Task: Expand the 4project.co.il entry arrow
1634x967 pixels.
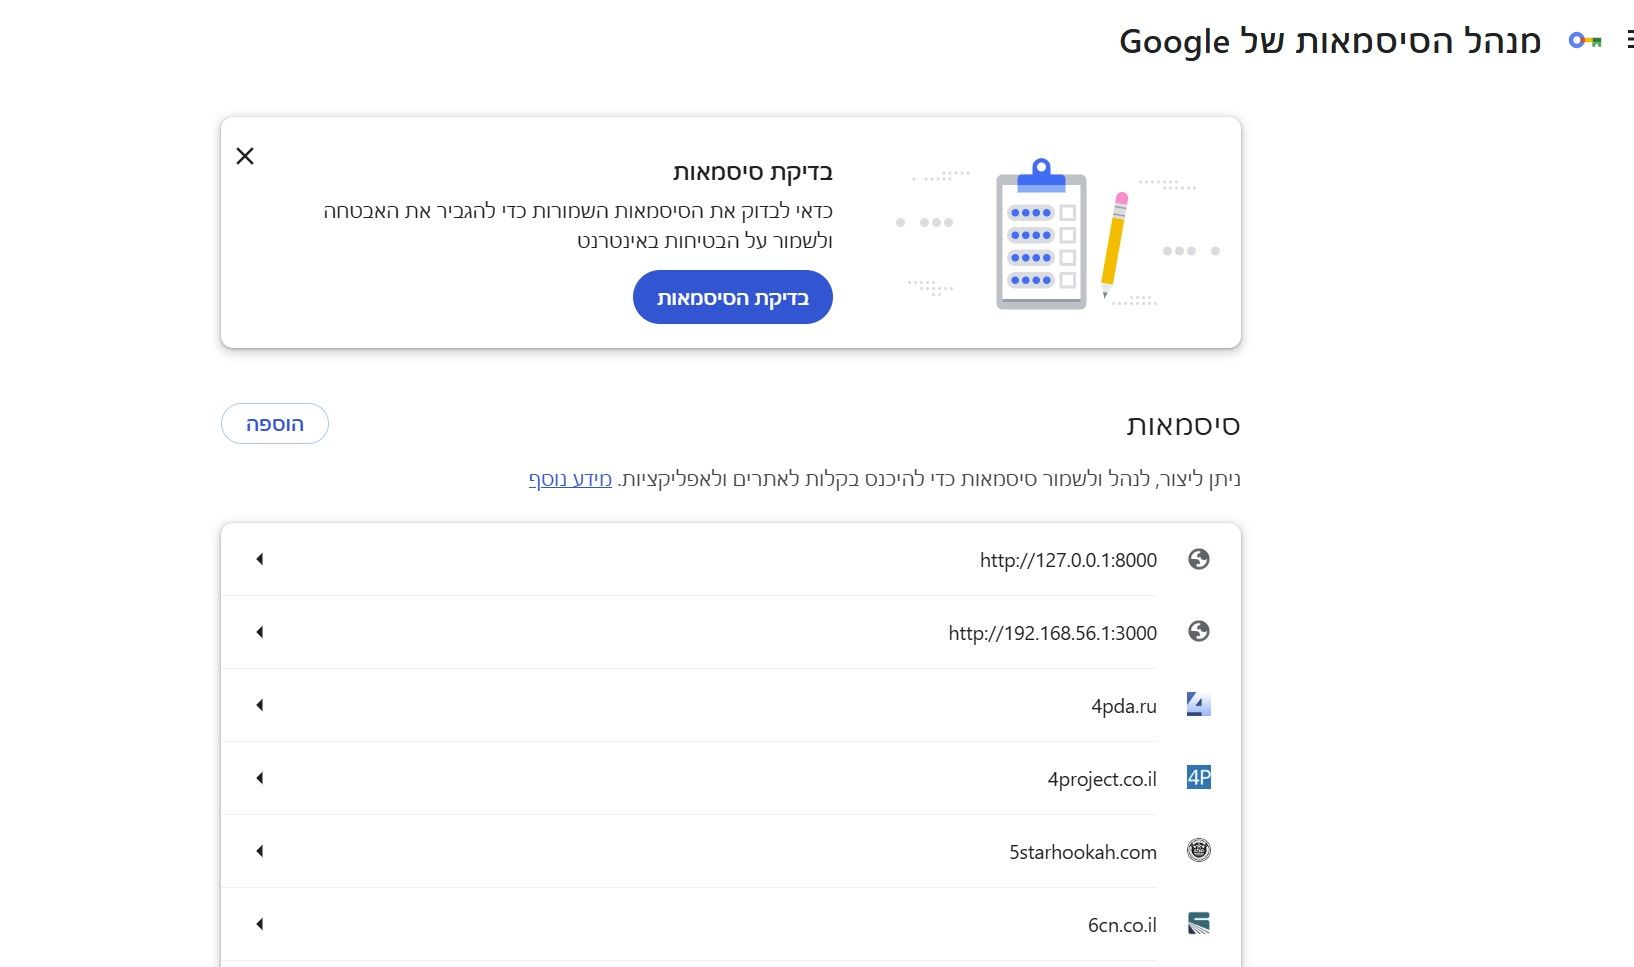Action: (260, 778)
